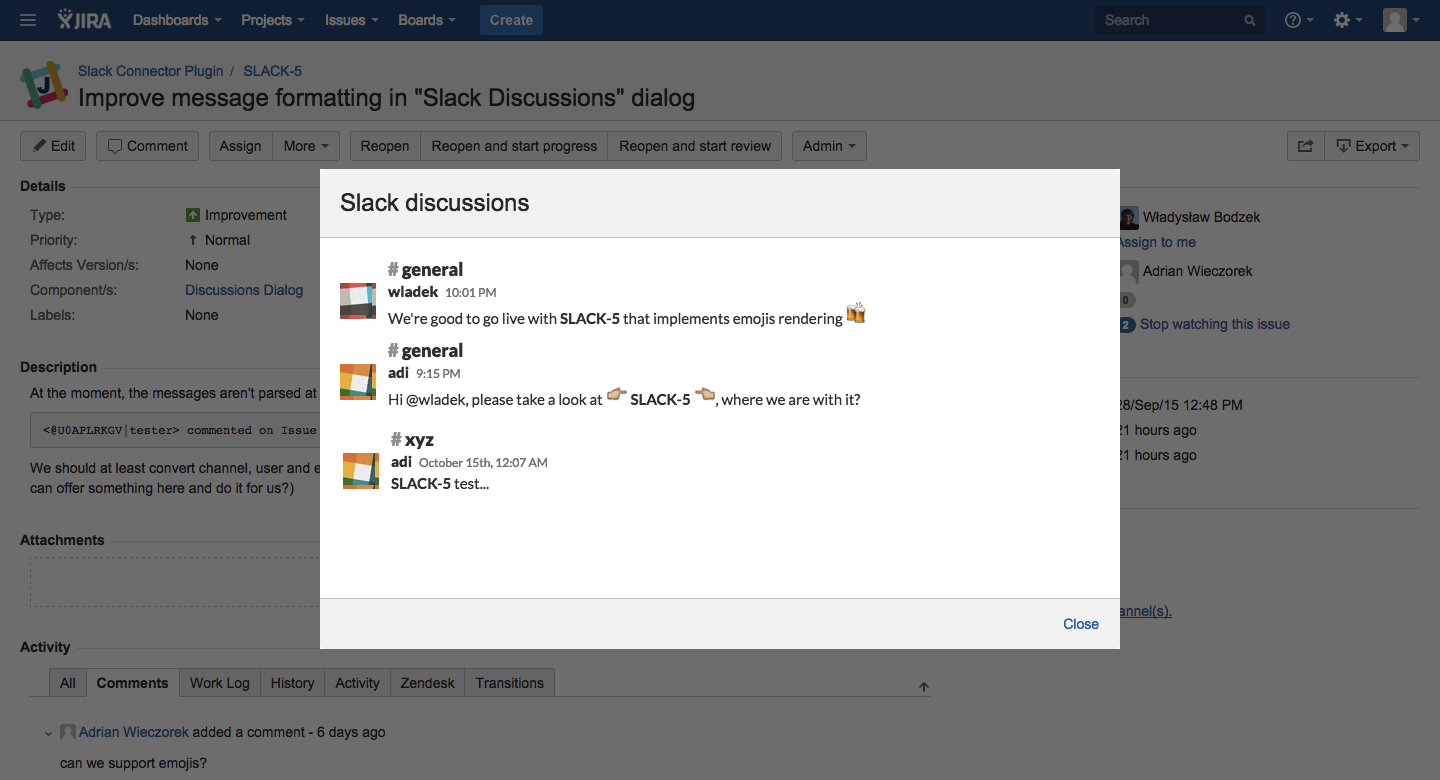Screen dimensions: 1440x780
Task: Switch to the Work Log tab
Action: (219, 683)
